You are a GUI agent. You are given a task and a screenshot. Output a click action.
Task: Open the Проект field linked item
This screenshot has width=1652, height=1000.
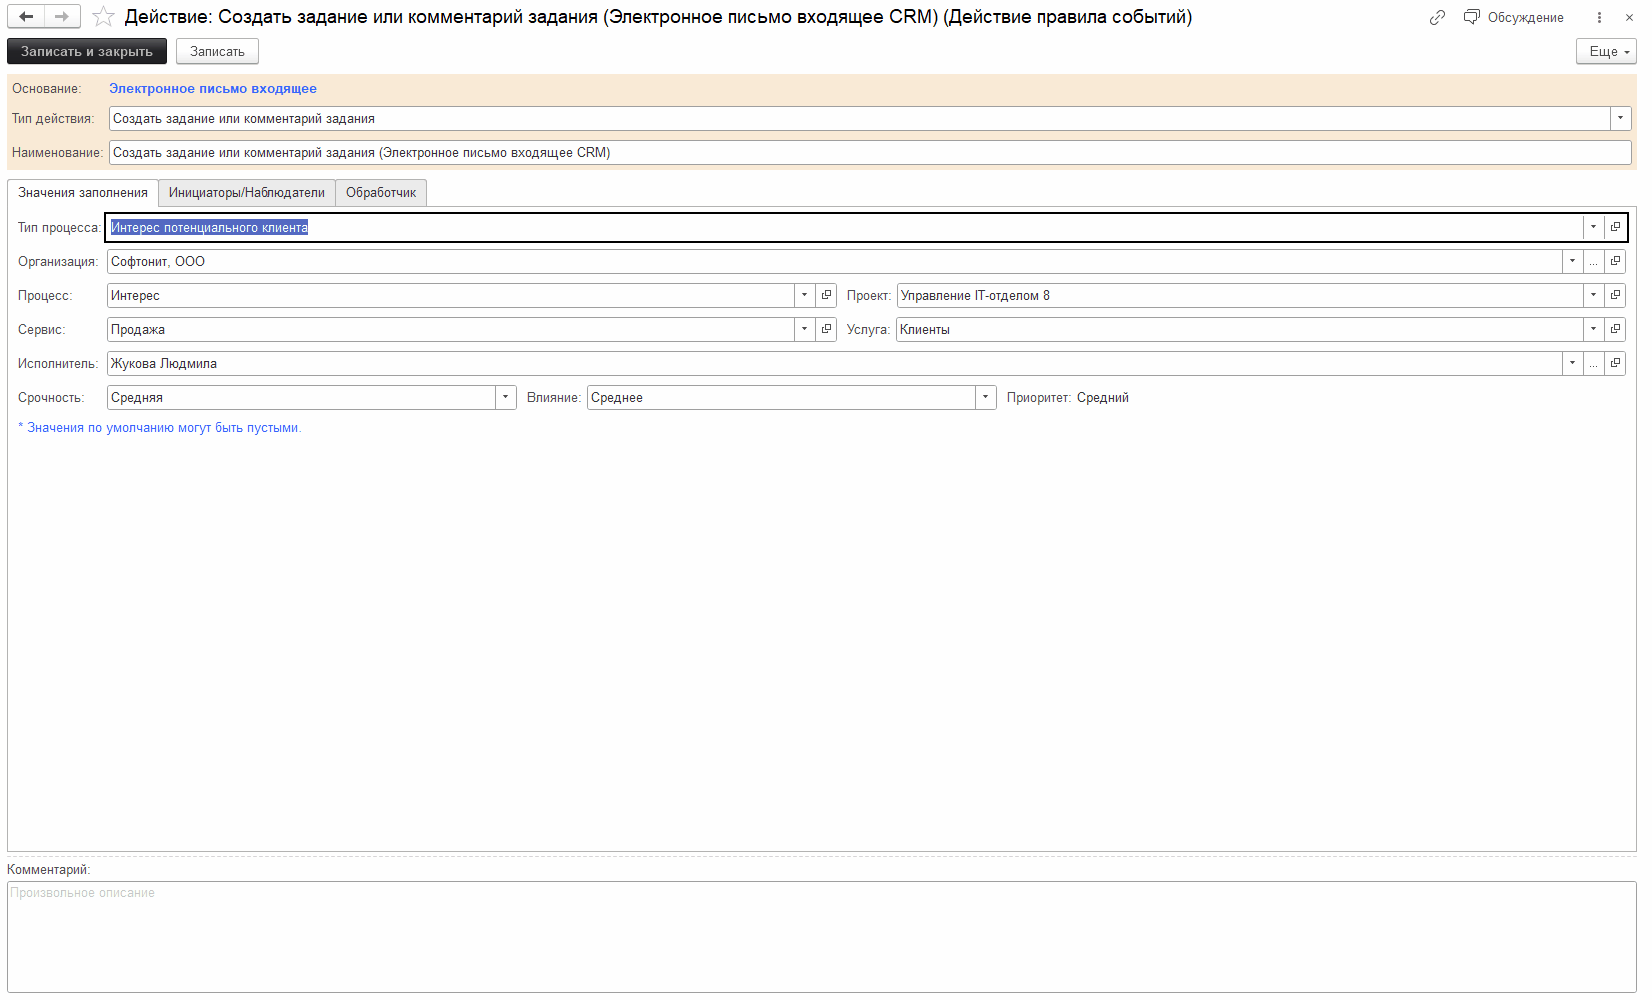[x=1615, y=295]
